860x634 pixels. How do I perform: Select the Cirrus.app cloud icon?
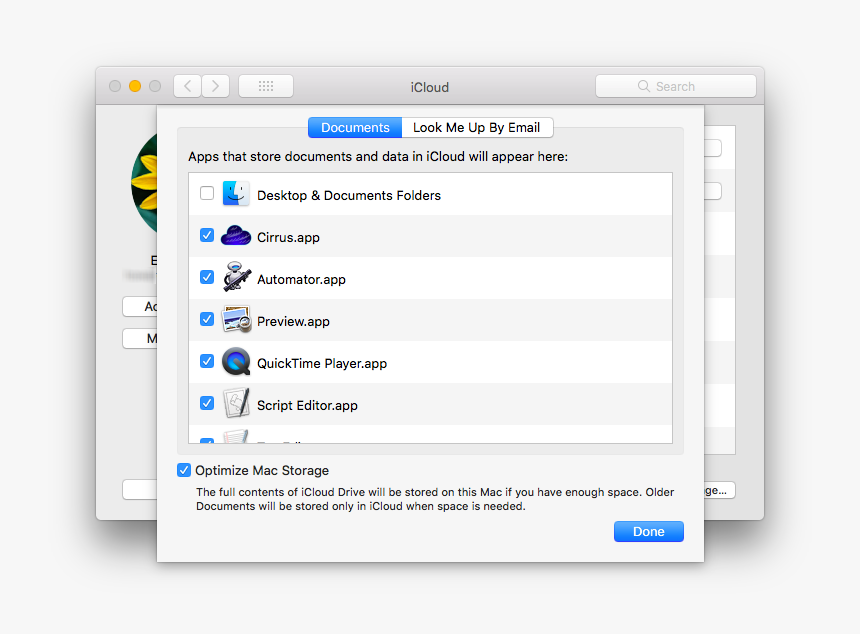(x=236, y=235)
